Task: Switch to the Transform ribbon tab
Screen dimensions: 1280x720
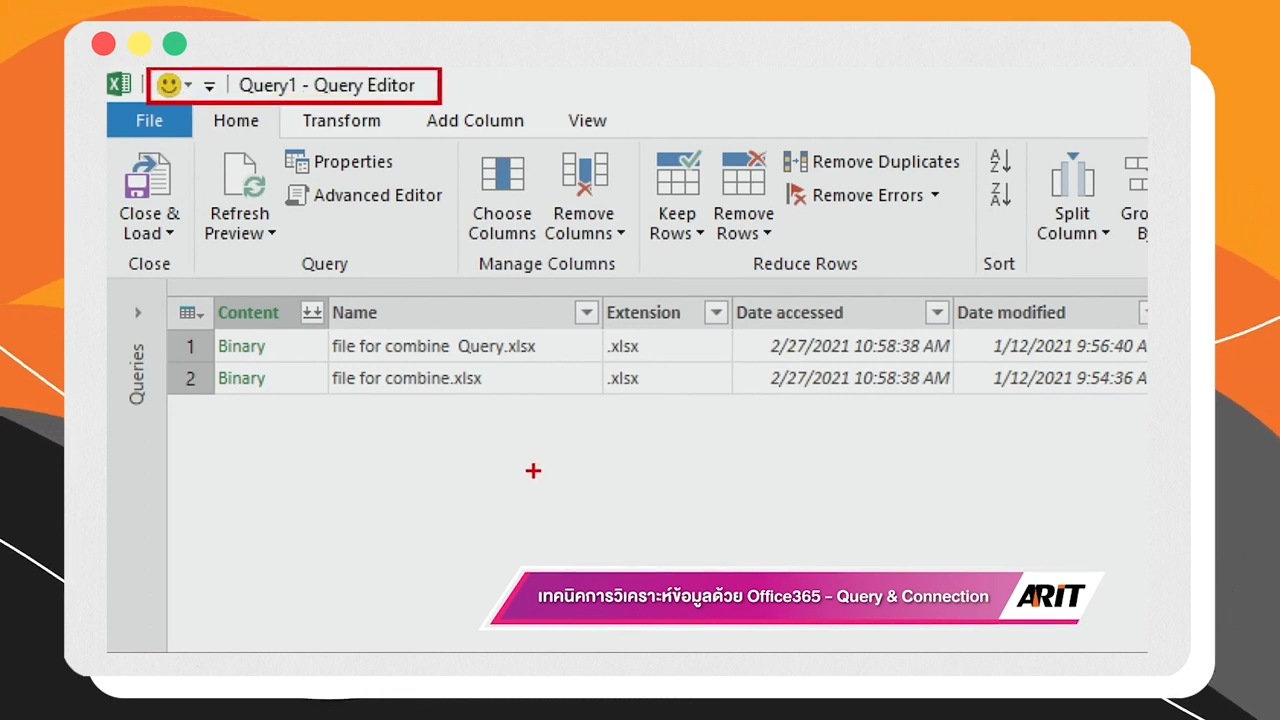Action: (x=341, y=120)
